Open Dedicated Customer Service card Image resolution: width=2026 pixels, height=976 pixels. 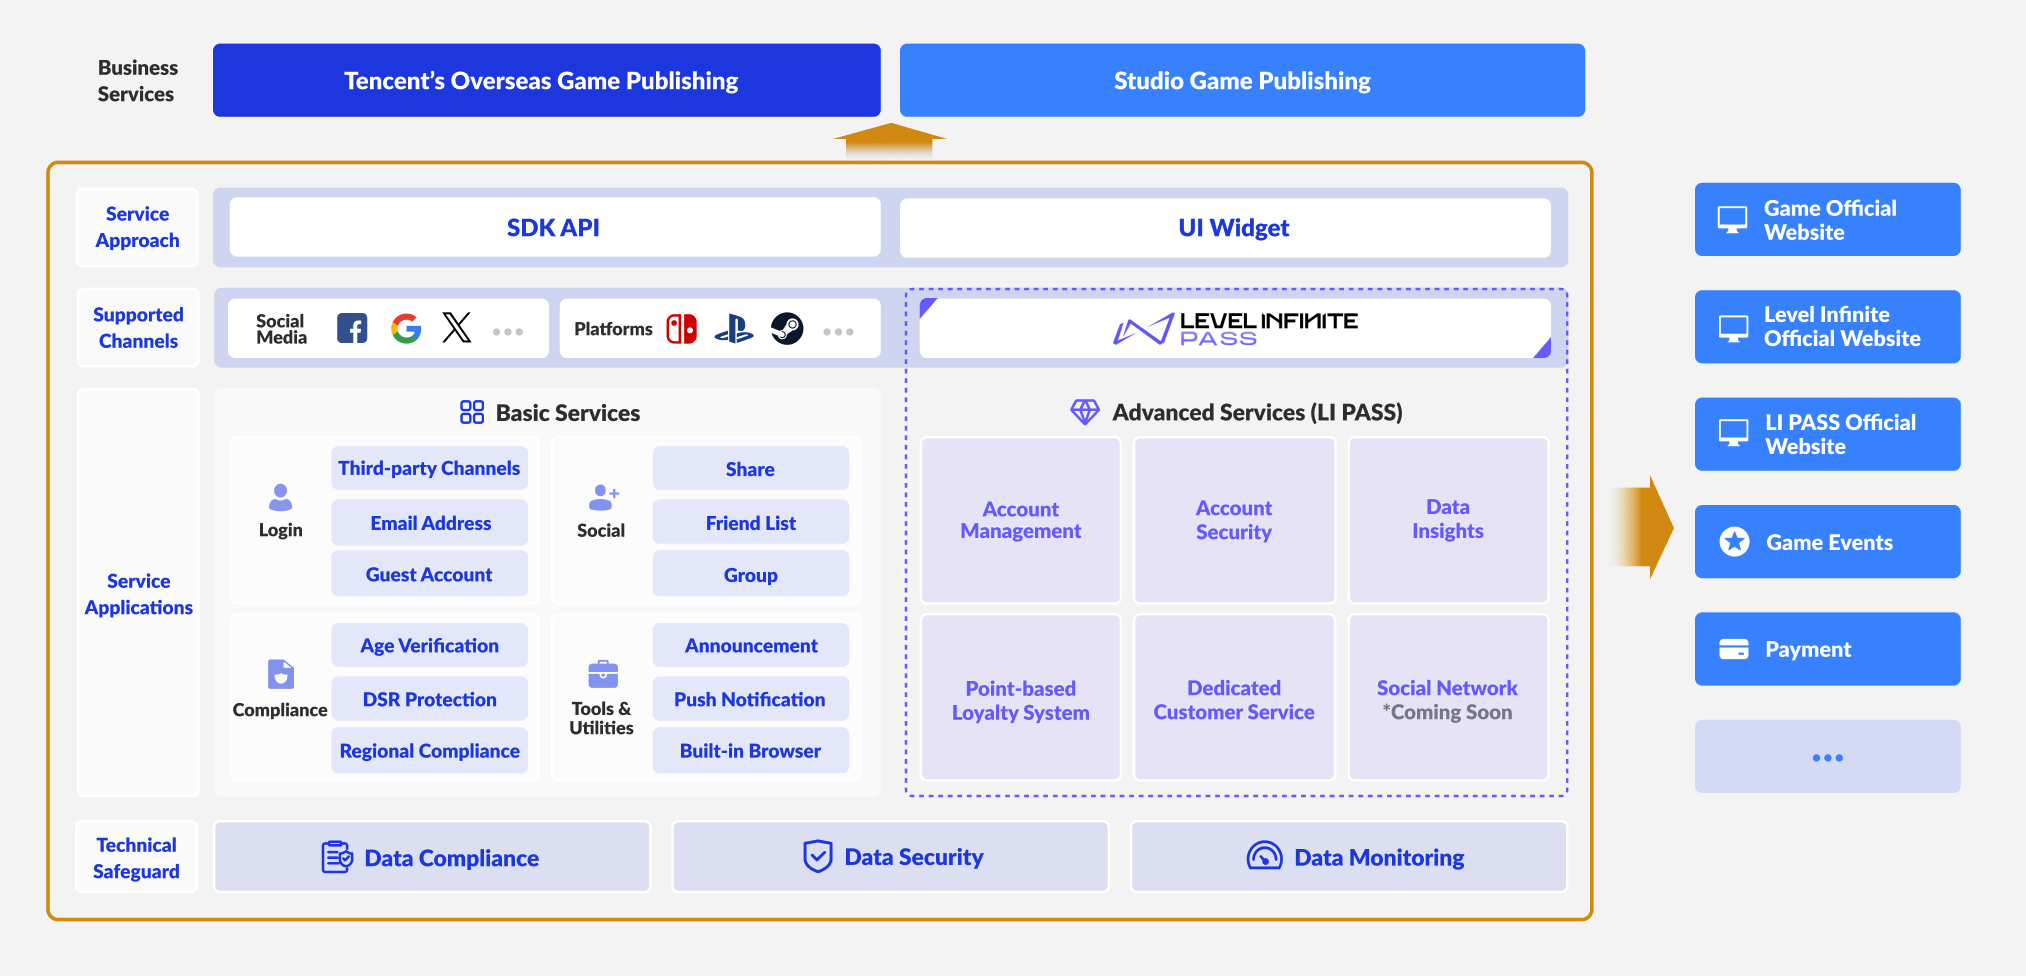click(1234, 697)
